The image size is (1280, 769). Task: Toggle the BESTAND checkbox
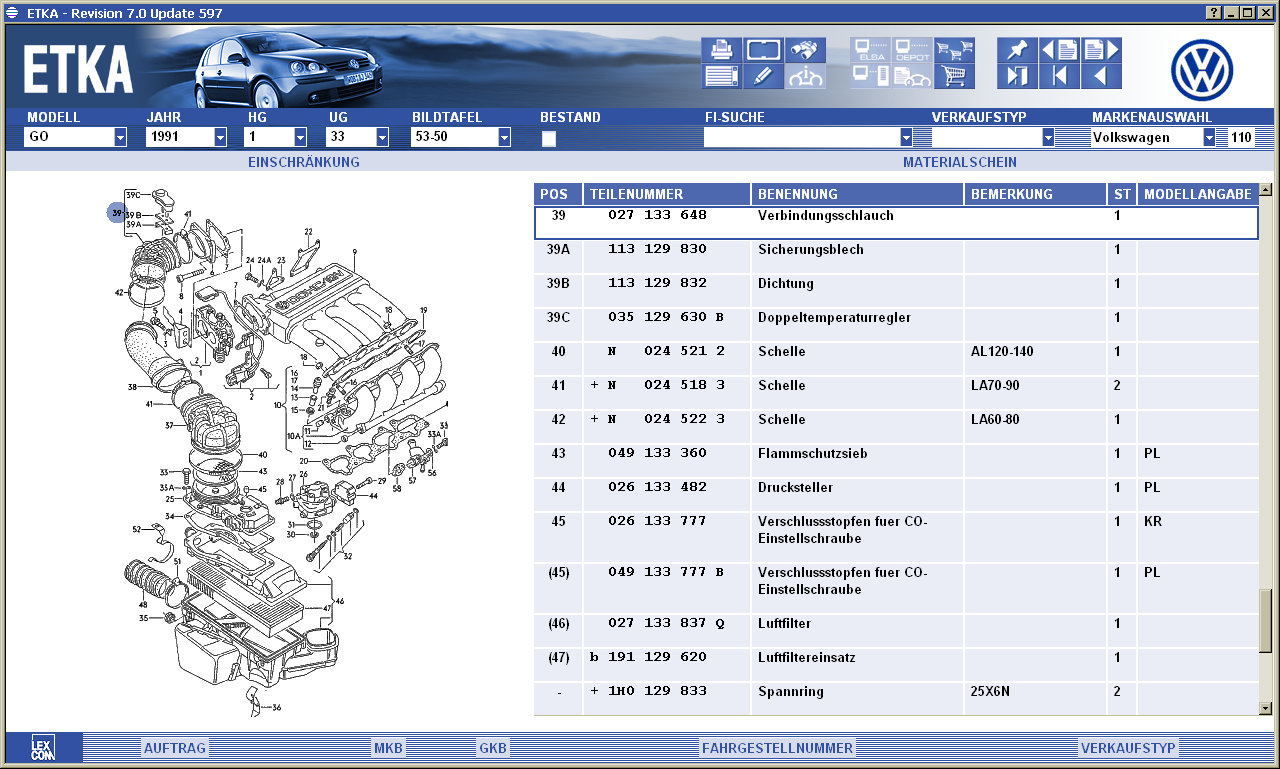pos(549,139)
